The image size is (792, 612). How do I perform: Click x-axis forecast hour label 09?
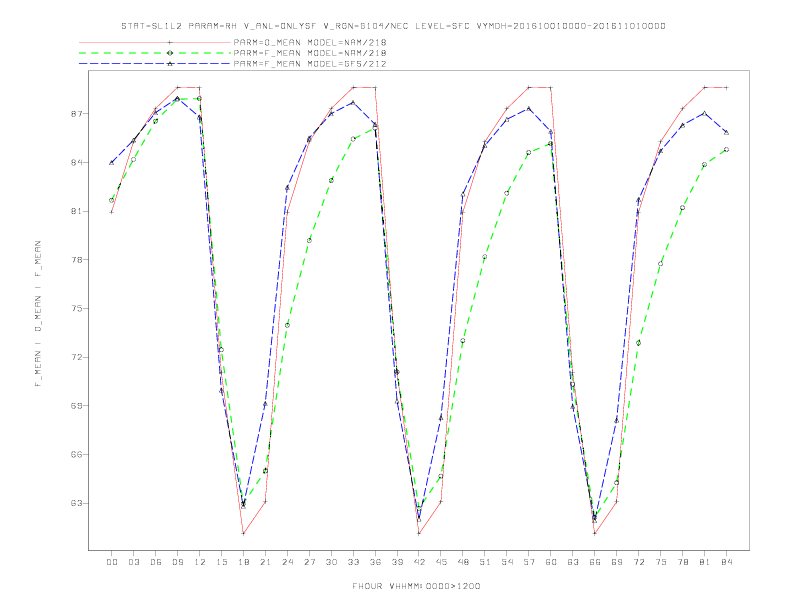(x=177, y=562)
